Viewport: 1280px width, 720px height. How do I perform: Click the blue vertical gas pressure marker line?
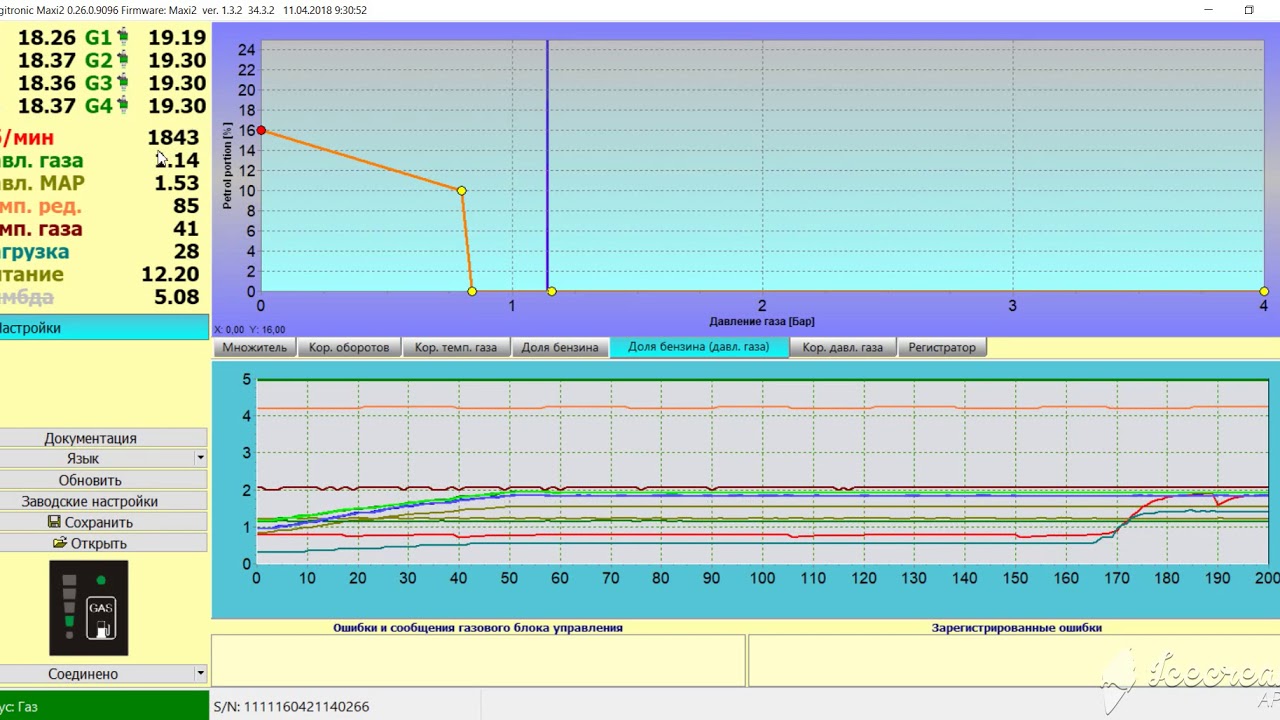click(x=547, y=165)
